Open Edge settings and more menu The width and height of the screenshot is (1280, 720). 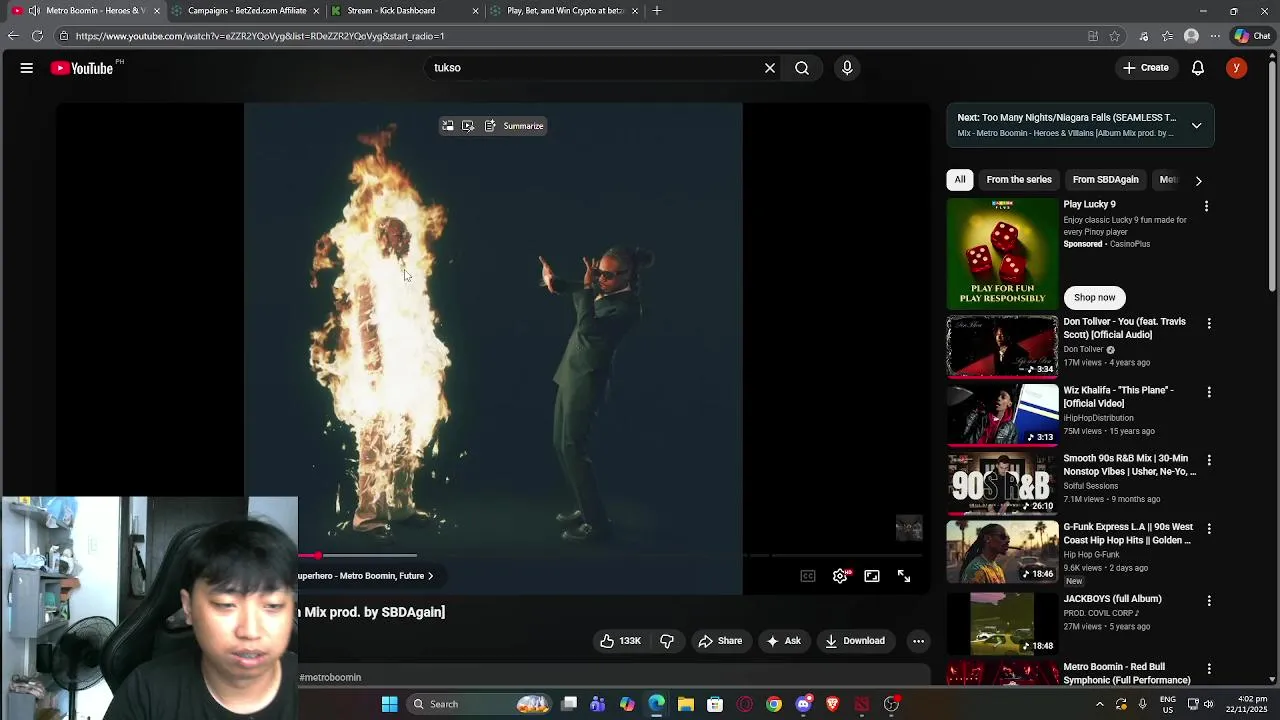[x=1215, y=36]
